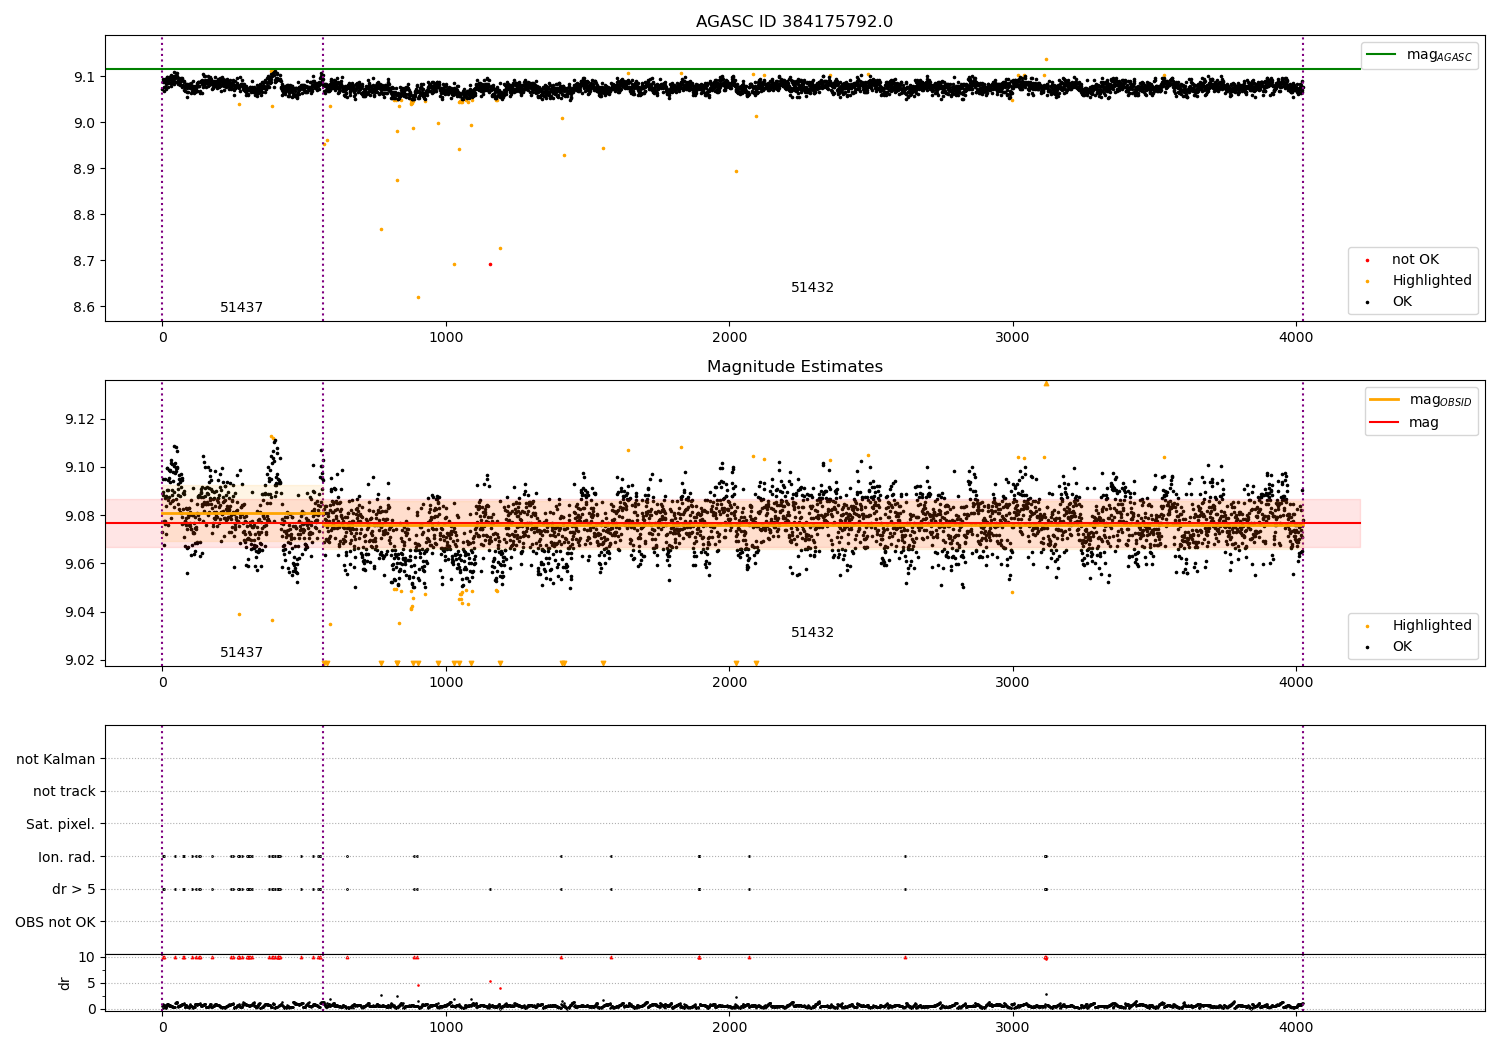Click the 'Ion. rad.' row label

[67, 857]
